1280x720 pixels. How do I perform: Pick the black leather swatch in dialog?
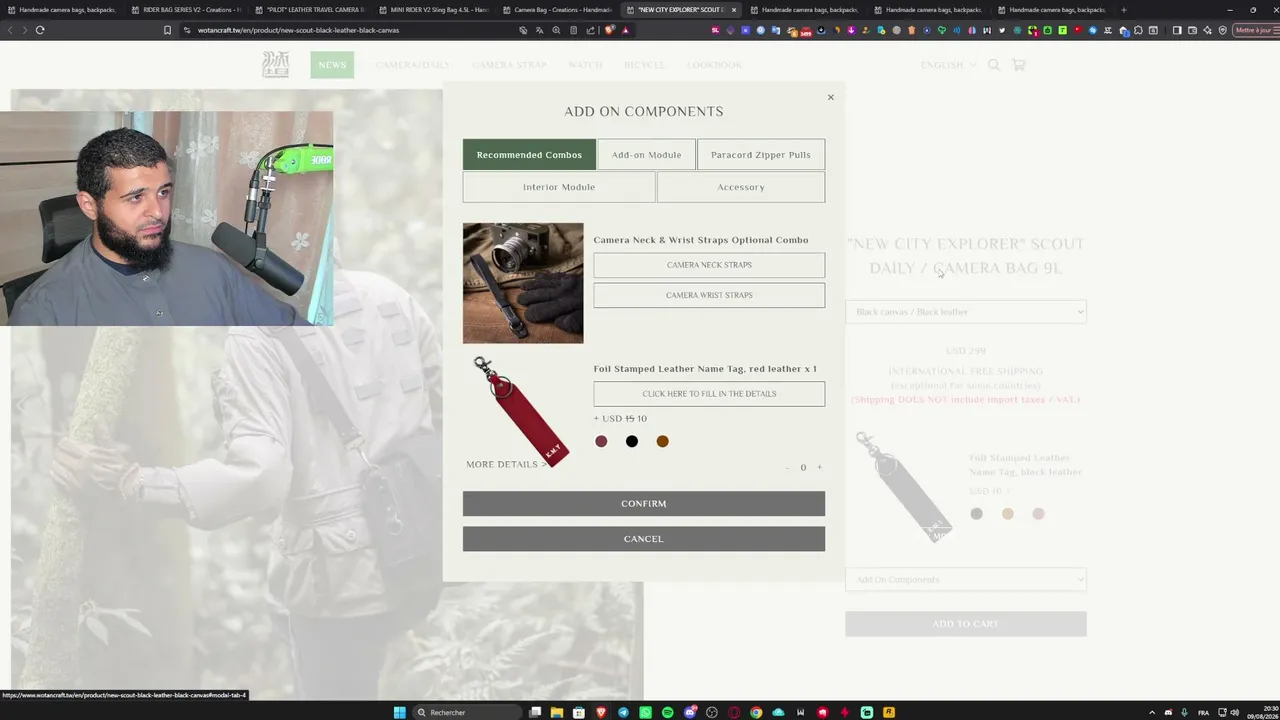point(632,441)
